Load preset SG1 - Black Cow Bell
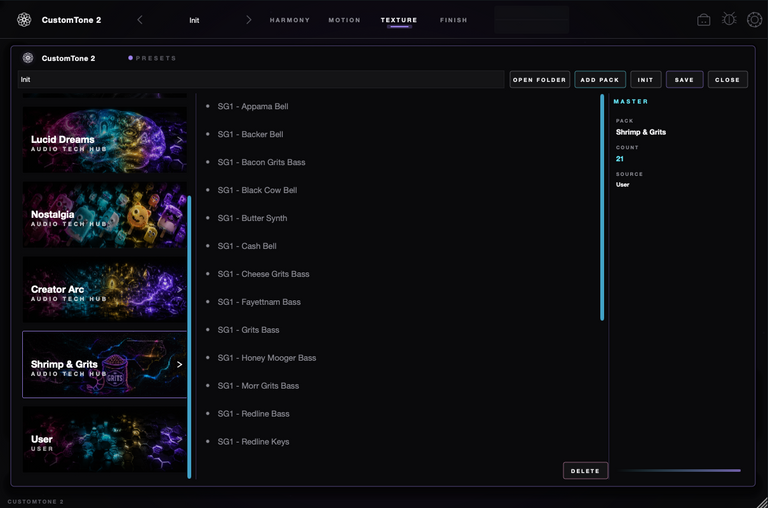Viewport: 768px width, 508px height. tap(257, 190)
